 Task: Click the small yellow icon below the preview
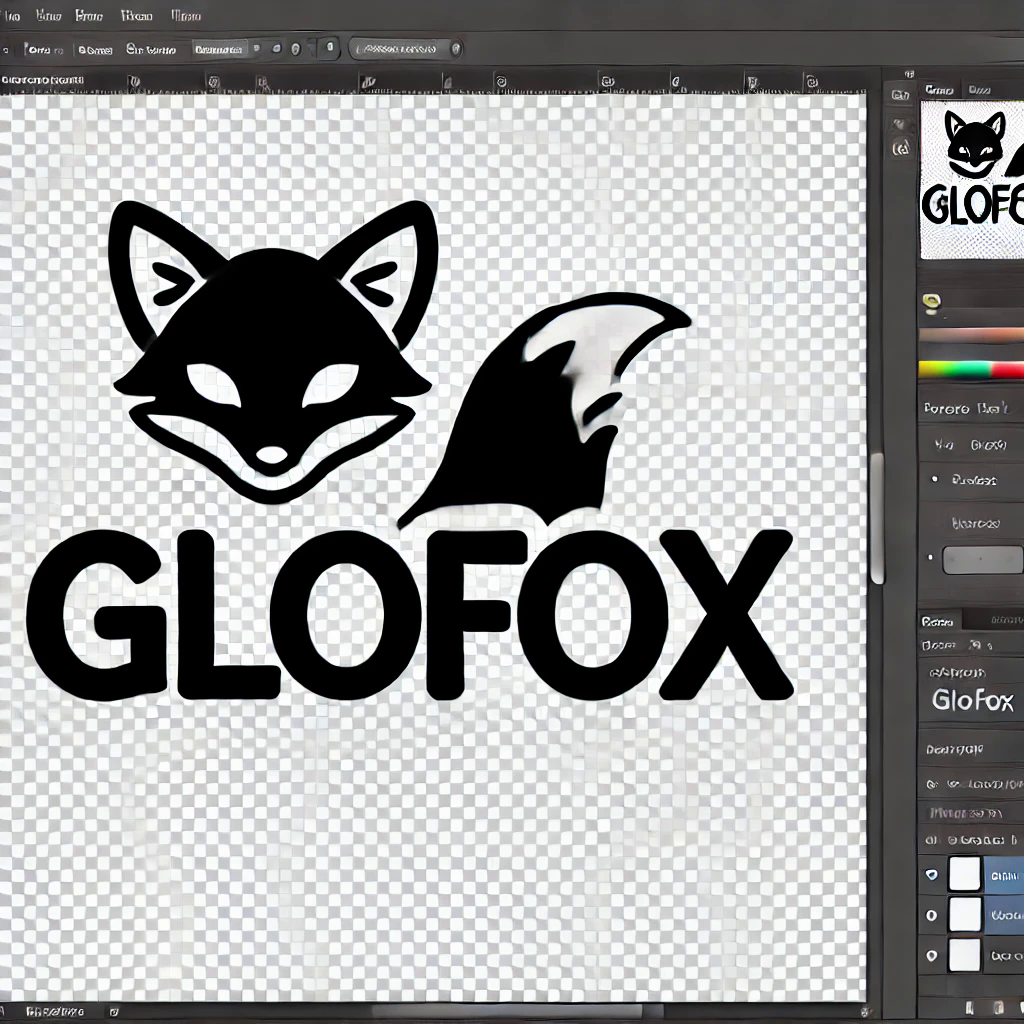tap(932, 300)
